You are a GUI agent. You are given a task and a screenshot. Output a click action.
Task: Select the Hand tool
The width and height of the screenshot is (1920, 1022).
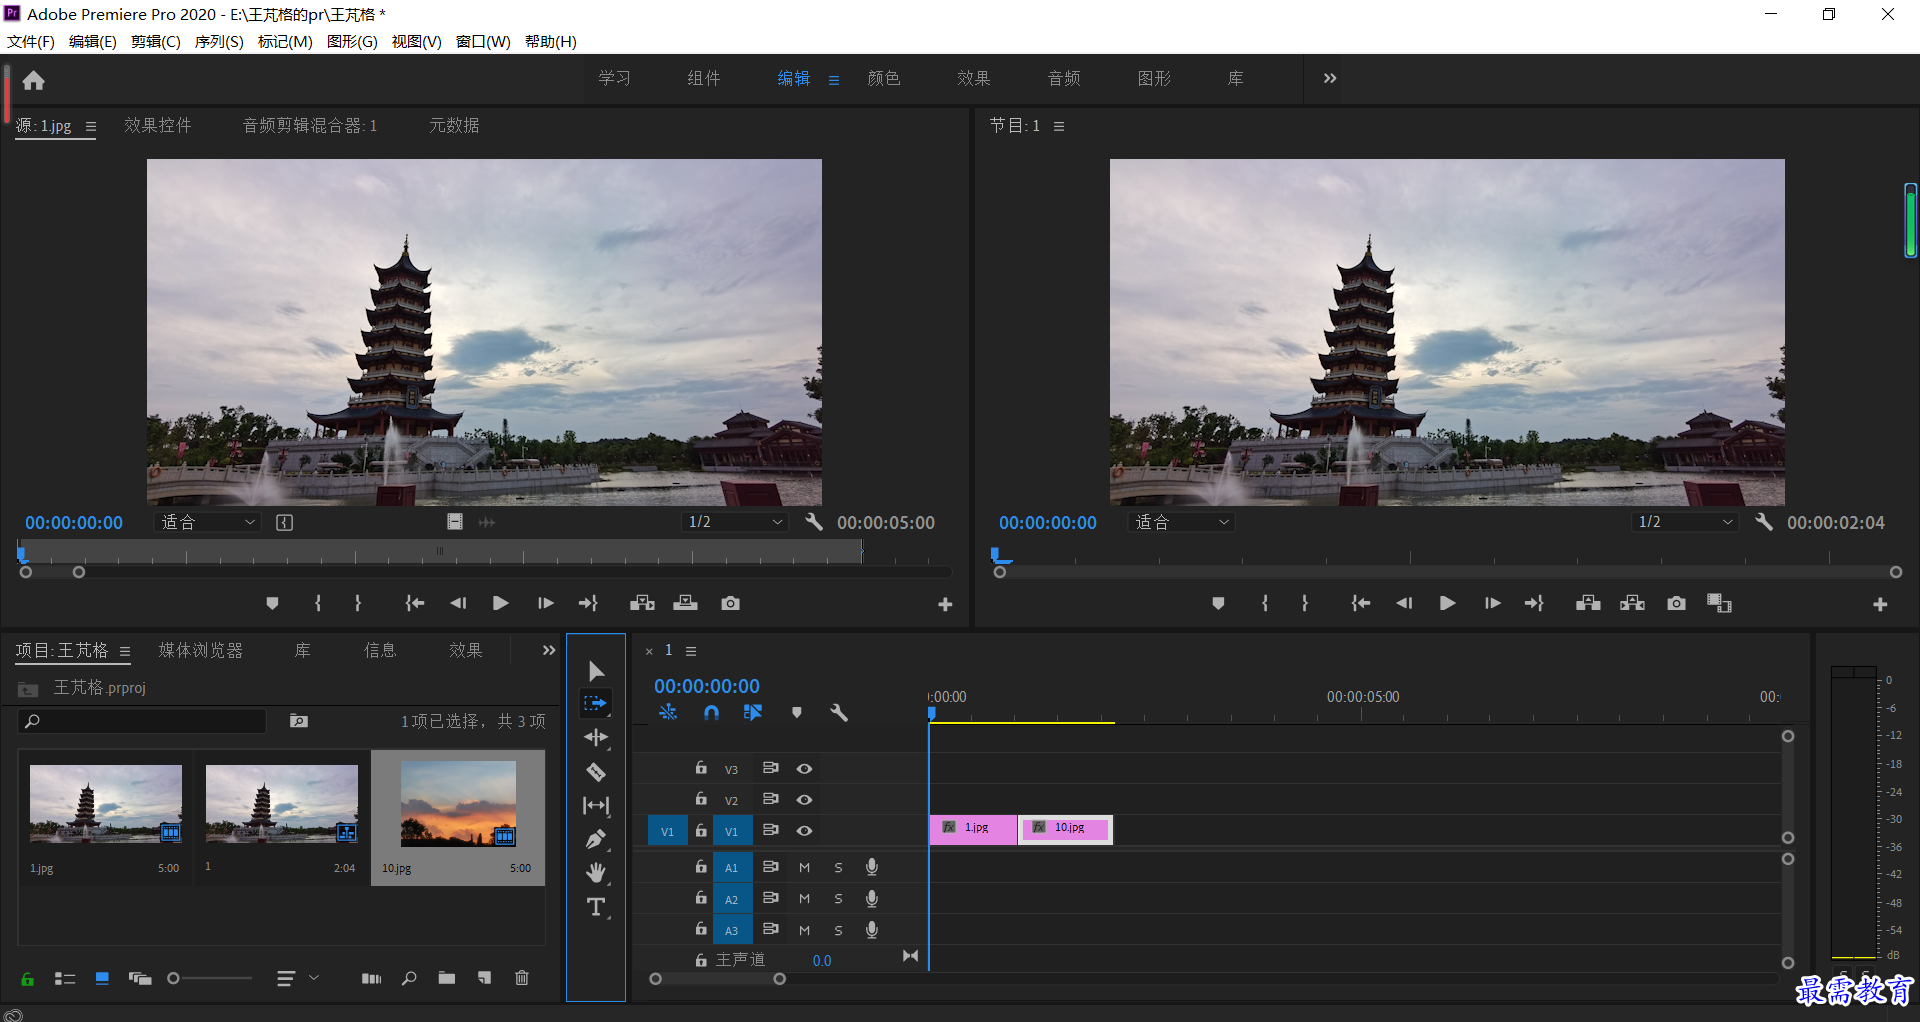596,873
